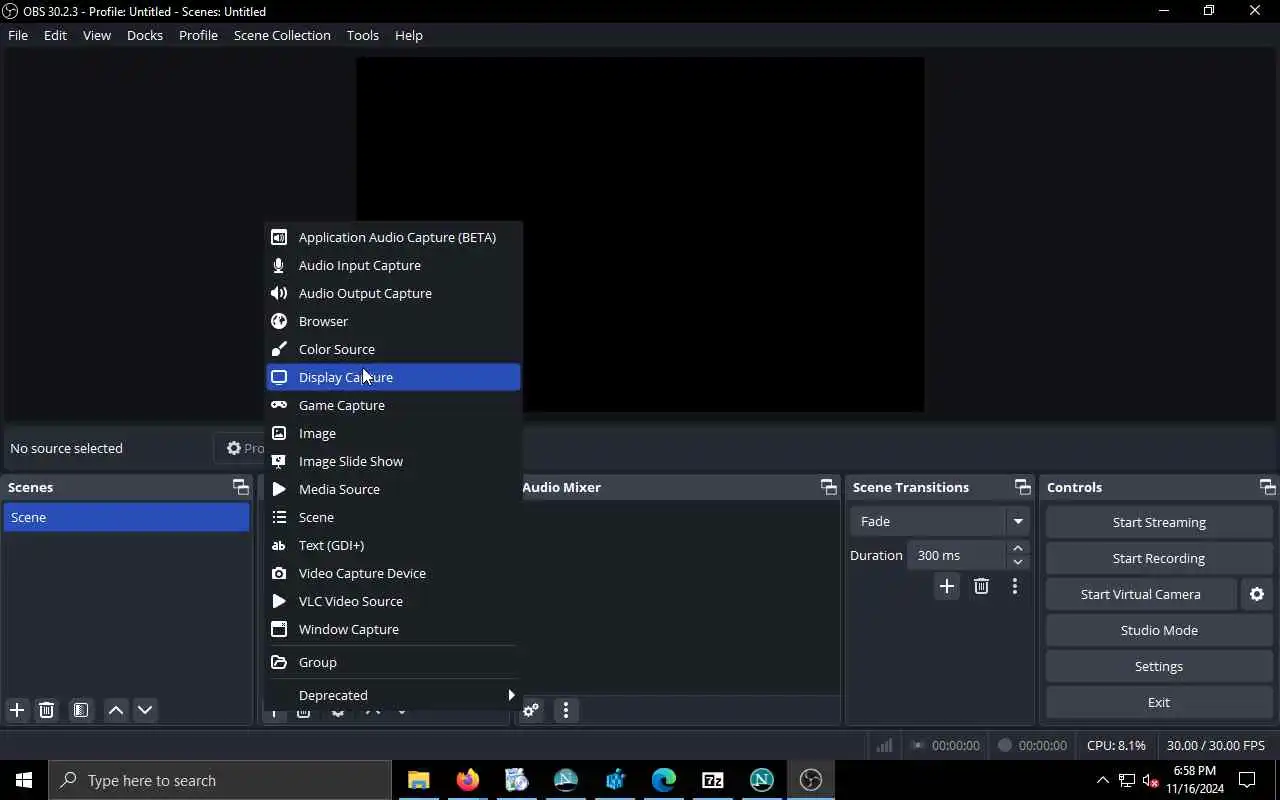Undock the Scenes panel

click(241, 487)
